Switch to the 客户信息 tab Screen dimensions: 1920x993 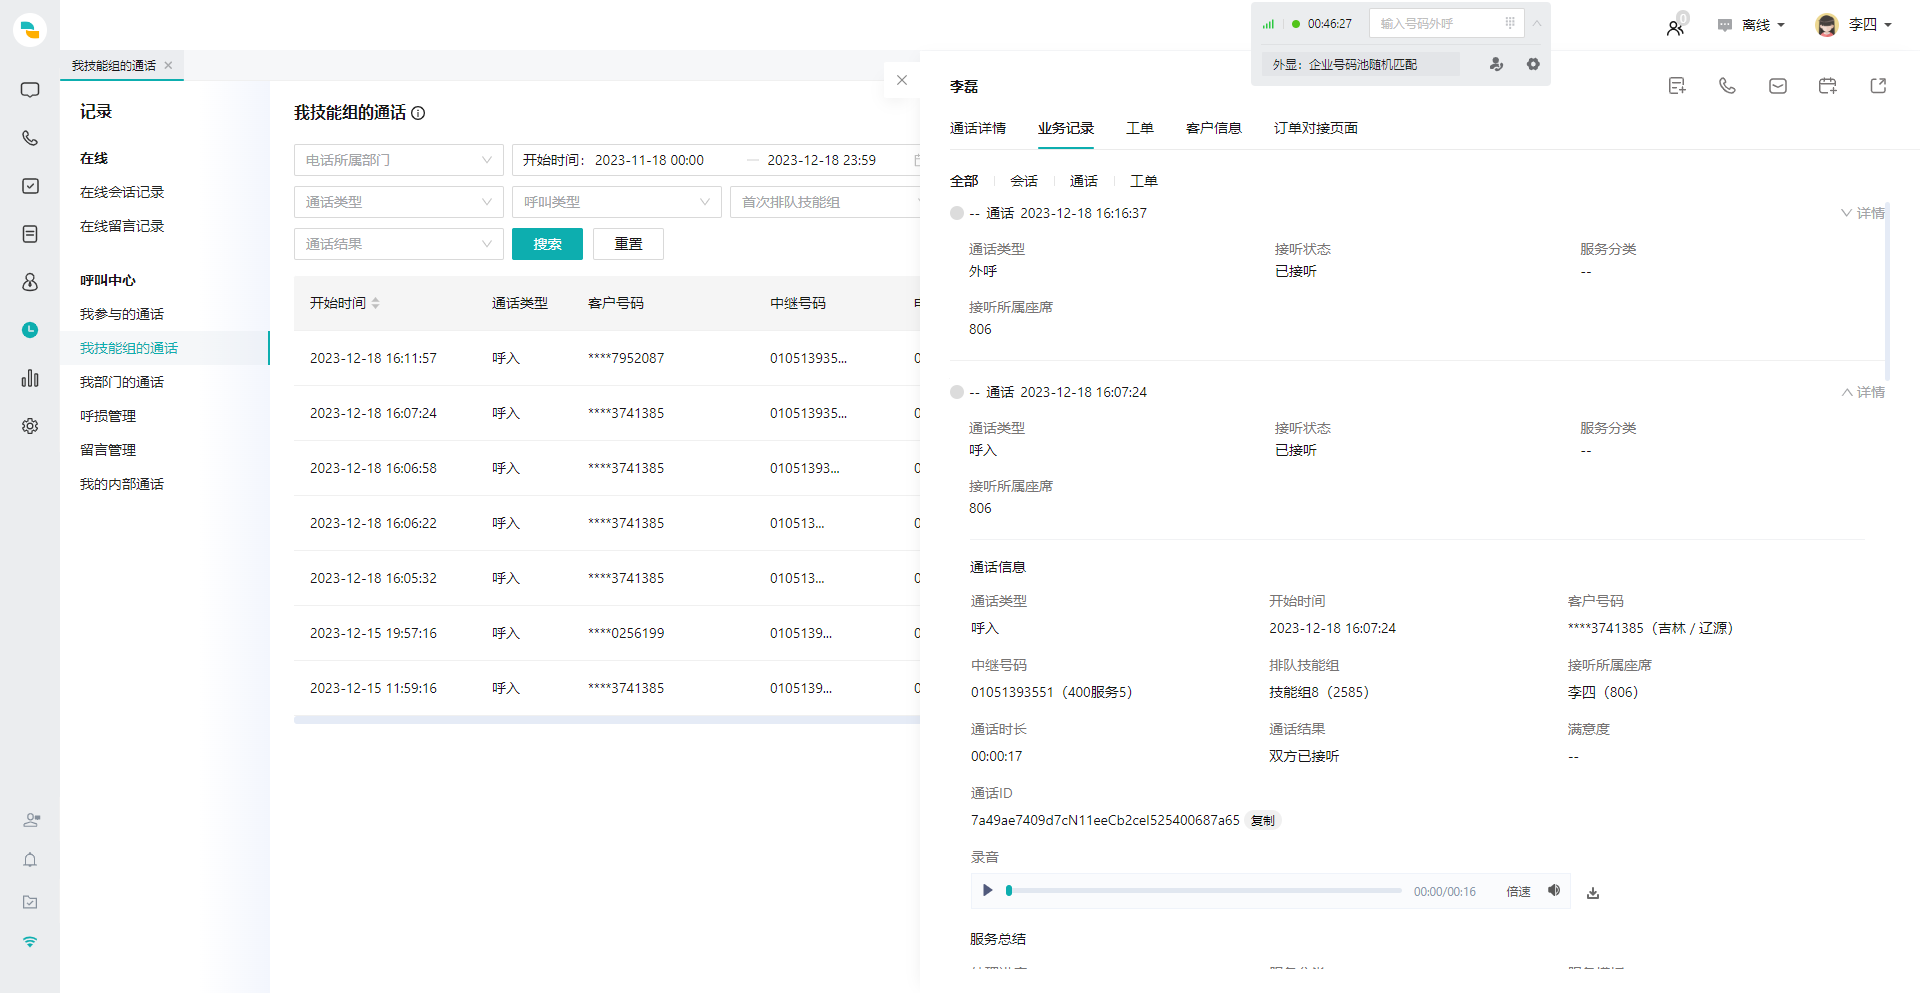point(1214,128)
